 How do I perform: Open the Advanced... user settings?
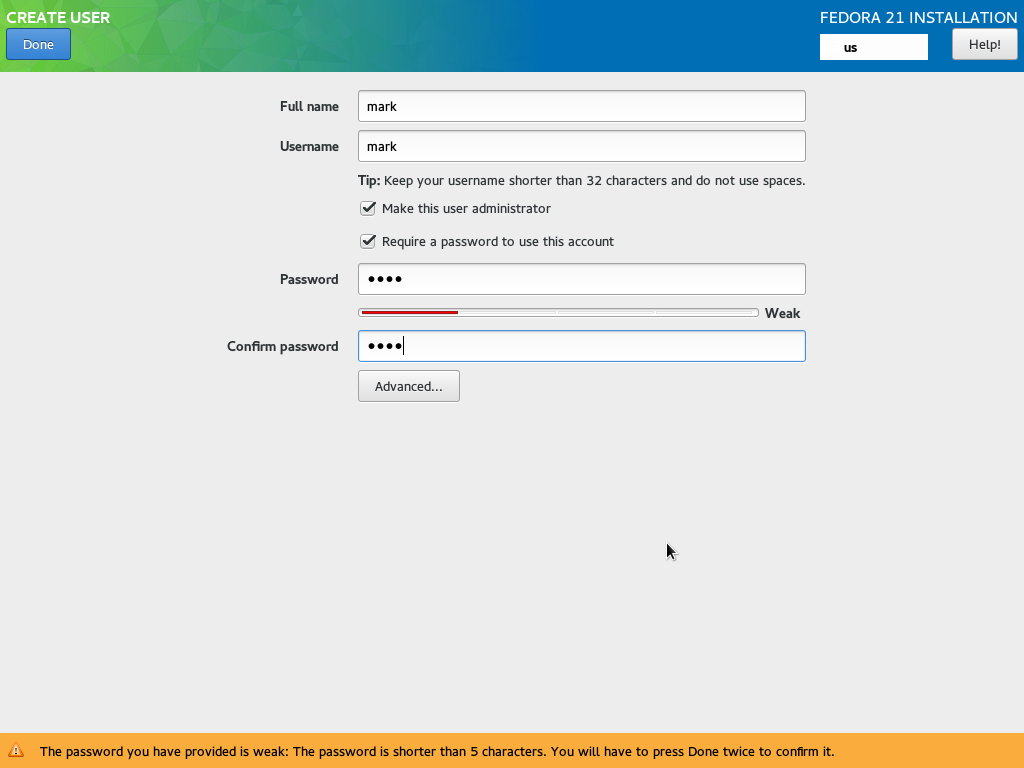(x=408, y=387)
